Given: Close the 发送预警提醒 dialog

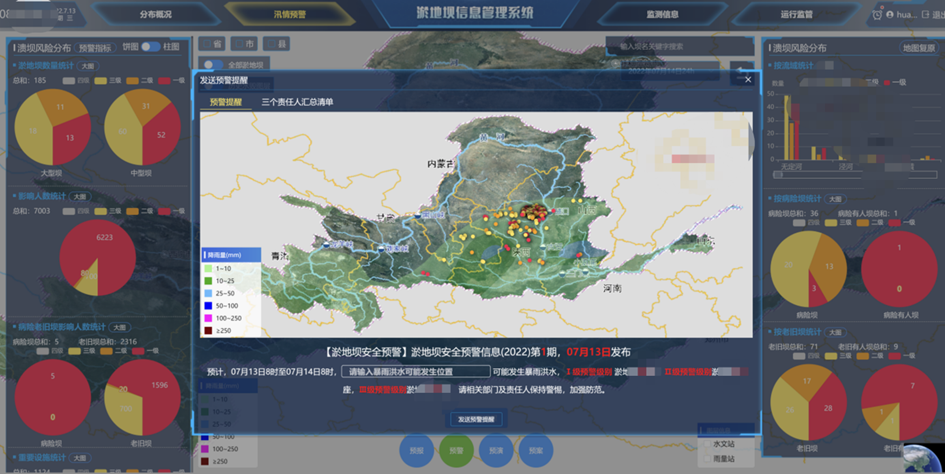Looking at the screenshot, I should pyautogui.click(x=748, y=80).
